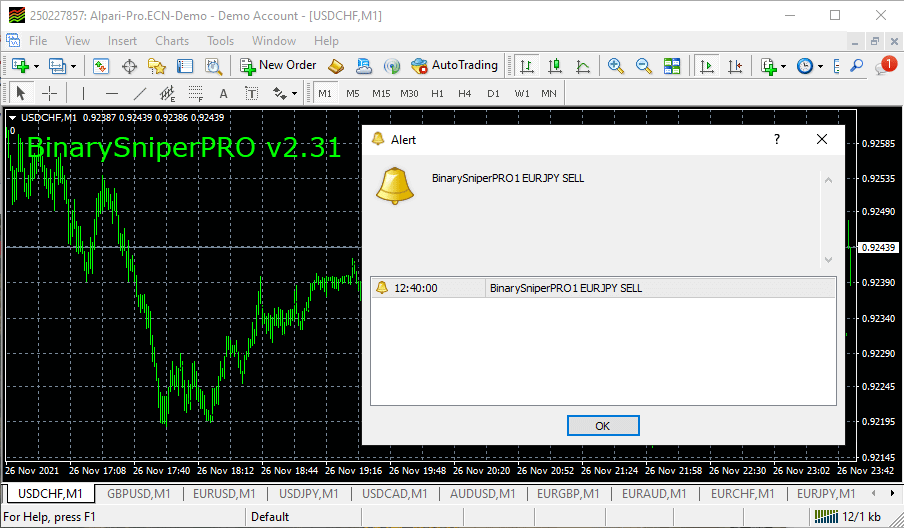Viewport: 904px width, 528px height.
Task: Open the New Chart tool
Action: pos(20,66)
